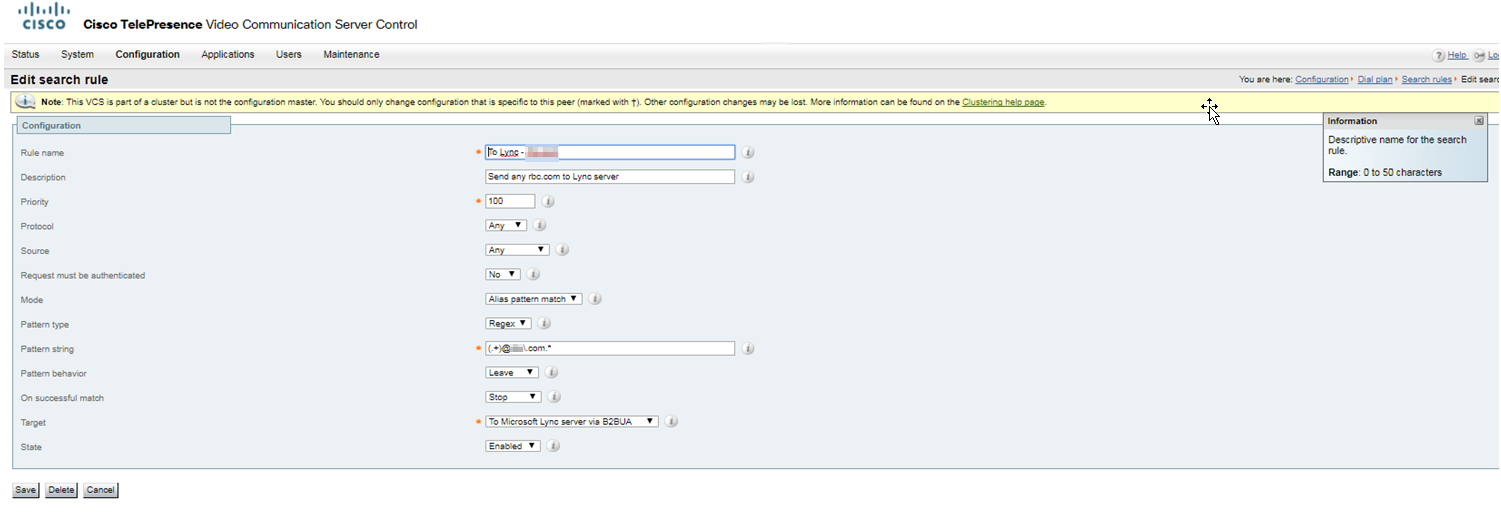Go to Search rules breadcrumb link

pyautogui.click(x=1427, y=80)
